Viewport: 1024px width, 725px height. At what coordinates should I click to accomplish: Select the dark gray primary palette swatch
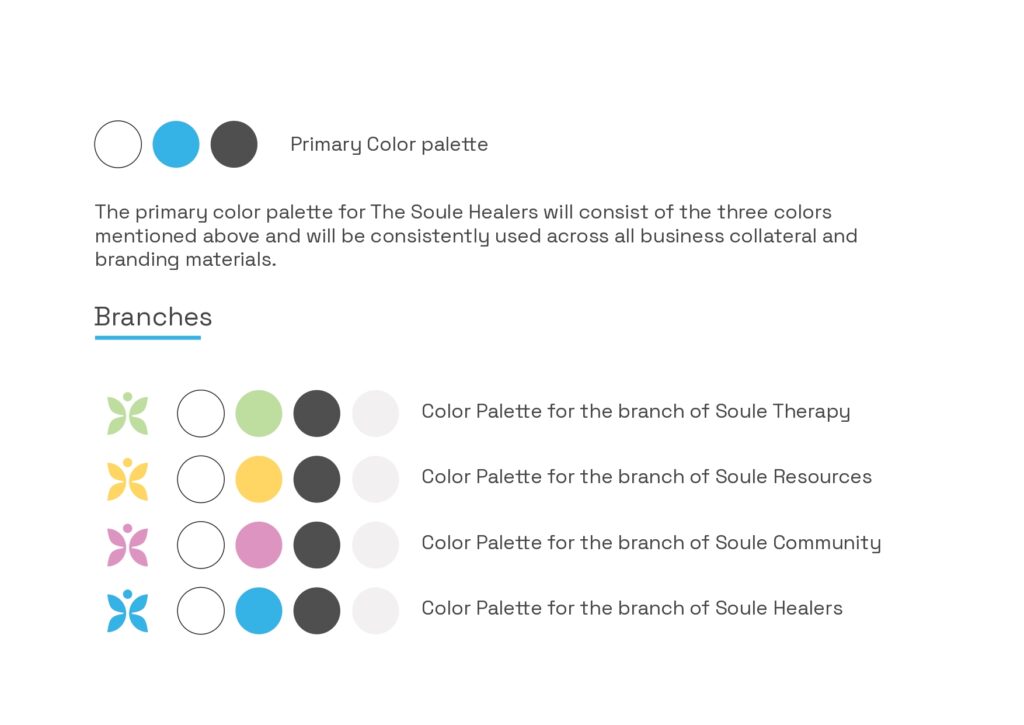click(x=234, y=144)
